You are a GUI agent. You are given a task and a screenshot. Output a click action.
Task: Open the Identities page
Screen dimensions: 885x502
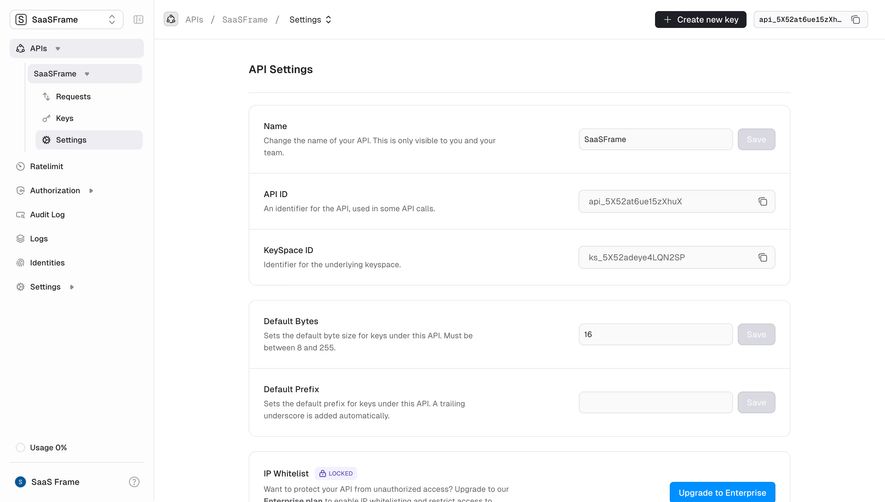pyautogui.click(x=47, y=263)
